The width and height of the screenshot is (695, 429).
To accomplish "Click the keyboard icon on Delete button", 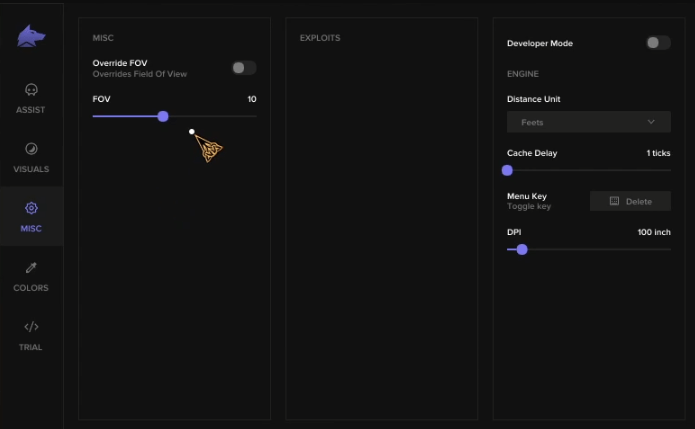I will coord(614,201).
